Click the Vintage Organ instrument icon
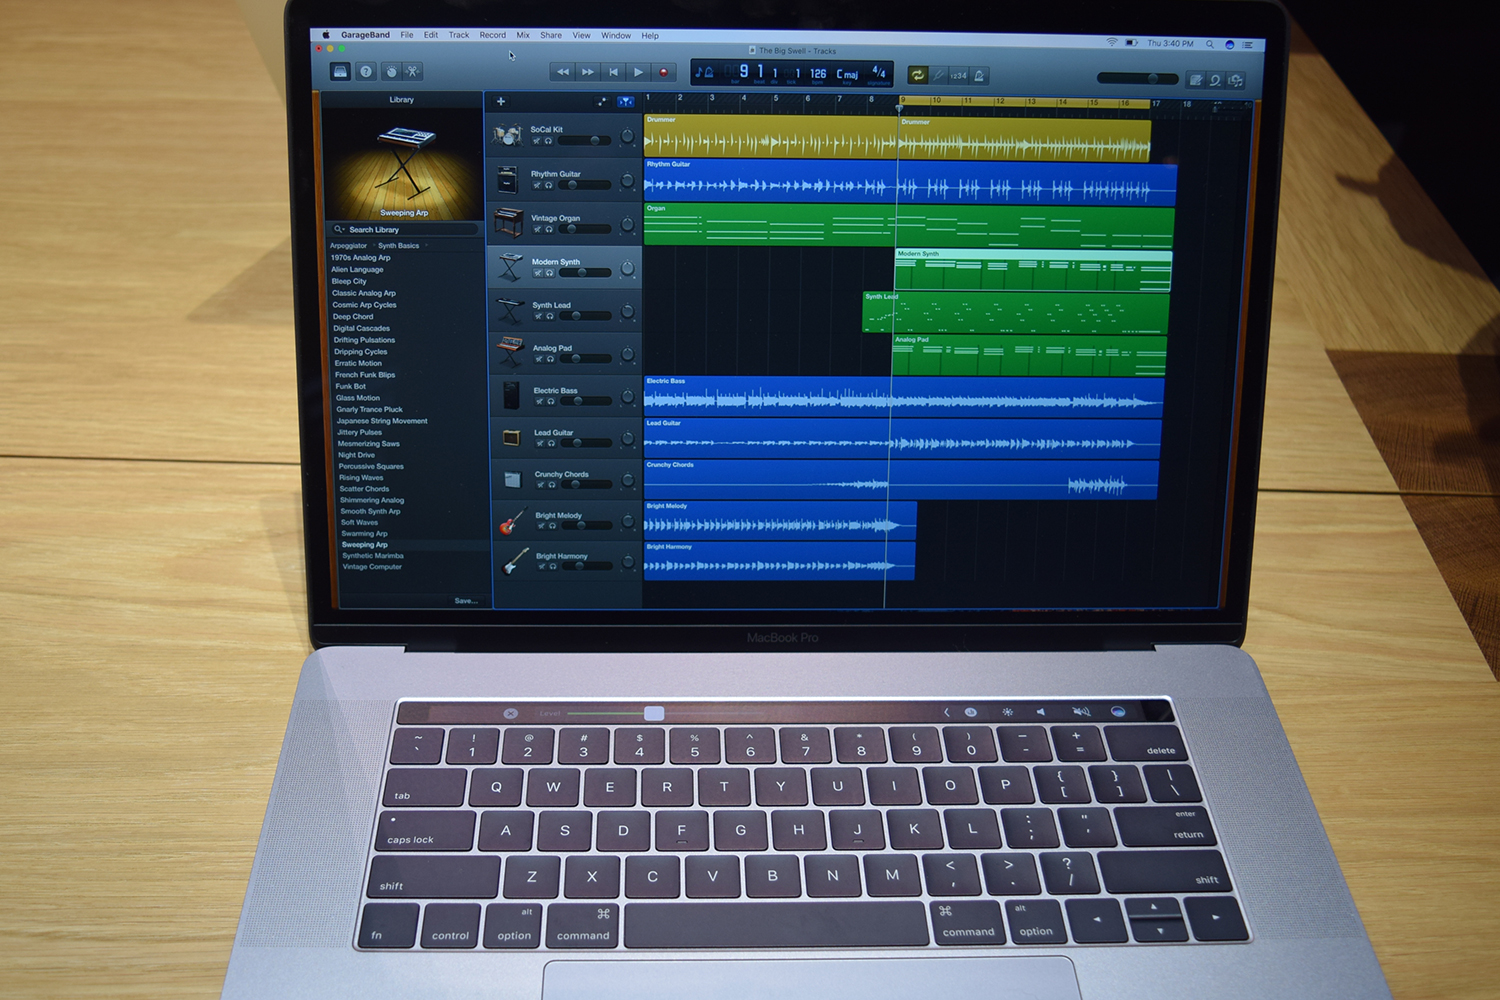Viewport: 1500px width, 1000px height. [x=508, y=222]
